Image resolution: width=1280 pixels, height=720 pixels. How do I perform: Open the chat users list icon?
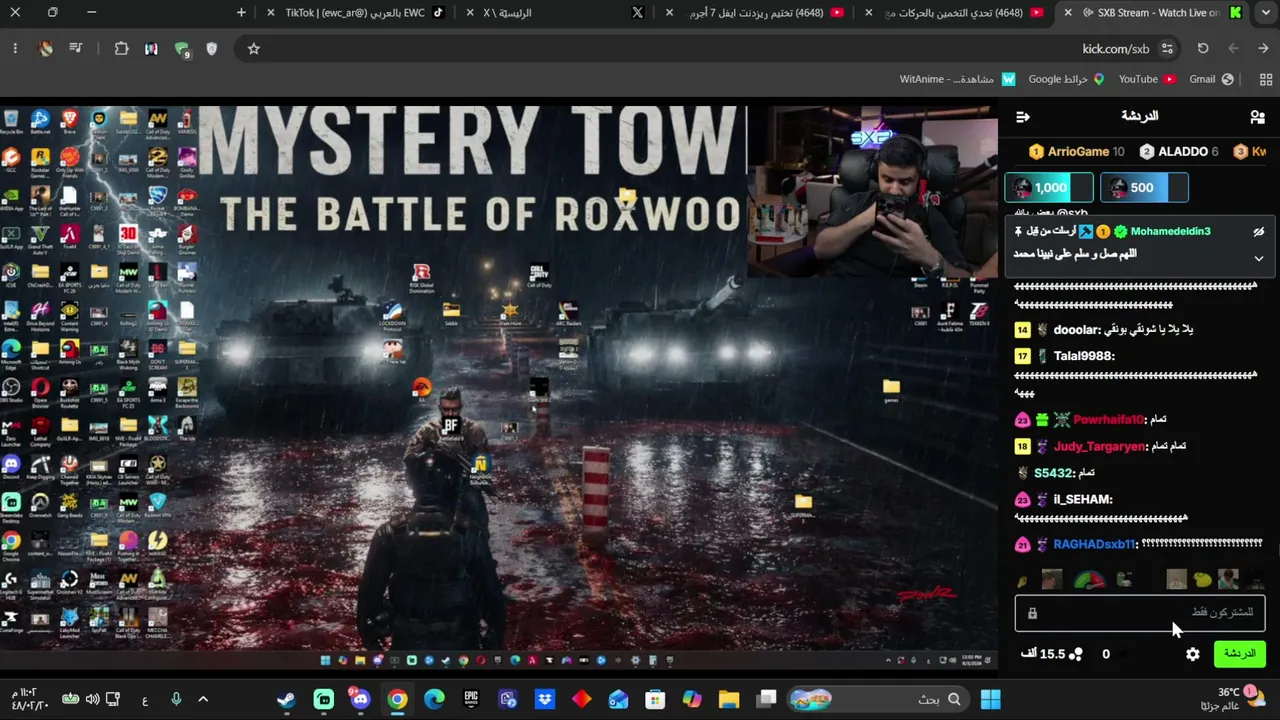click(1257, 117)
